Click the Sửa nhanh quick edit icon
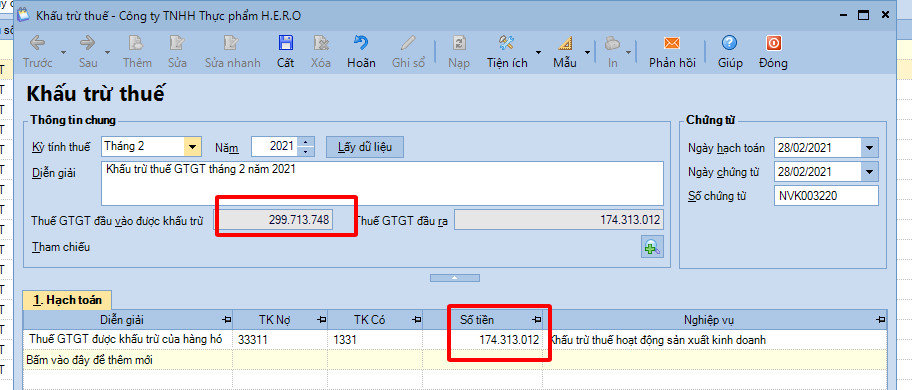The width and height of the screenshot is (912, 390). (x=232, y=51)
